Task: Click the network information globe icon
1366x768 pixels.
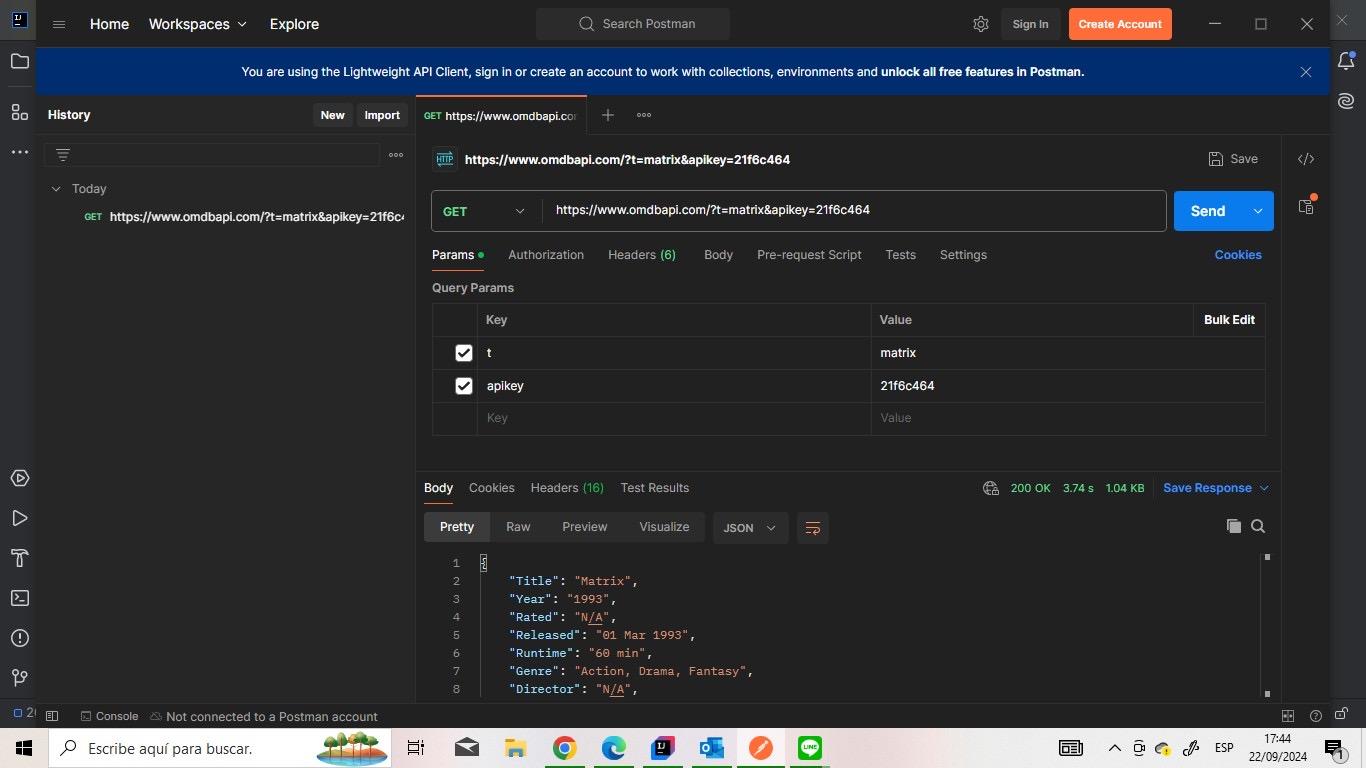Action: [991, 488]
